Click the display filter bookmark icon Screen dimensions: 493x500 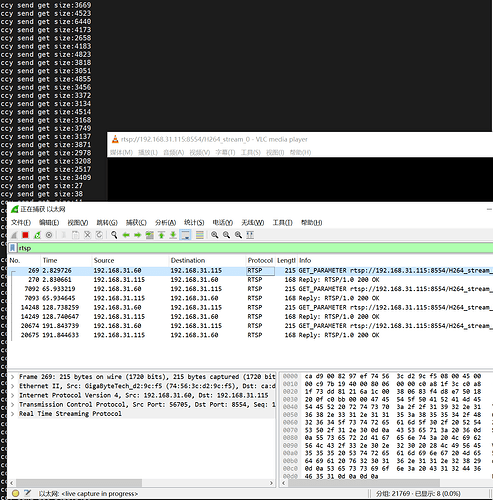point(13,248)
